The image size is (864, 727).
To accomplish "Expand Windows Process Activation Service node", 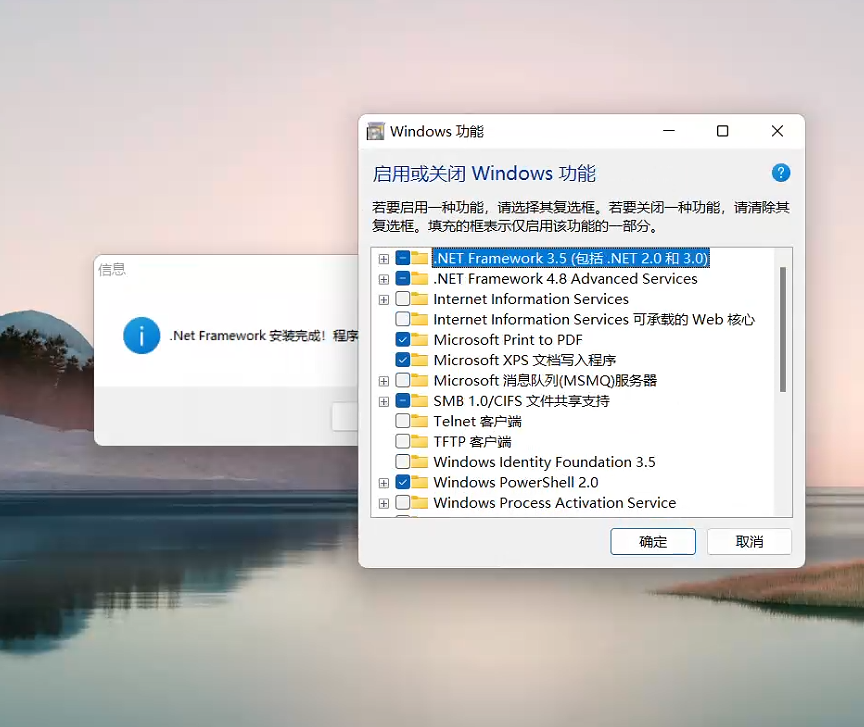I will [x=384, y=503].
